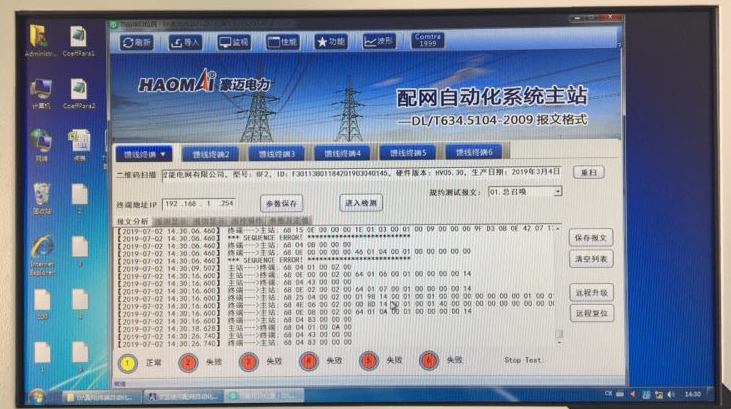
Task: Click the message log vertical scrollbar
Action: (559, 290)
